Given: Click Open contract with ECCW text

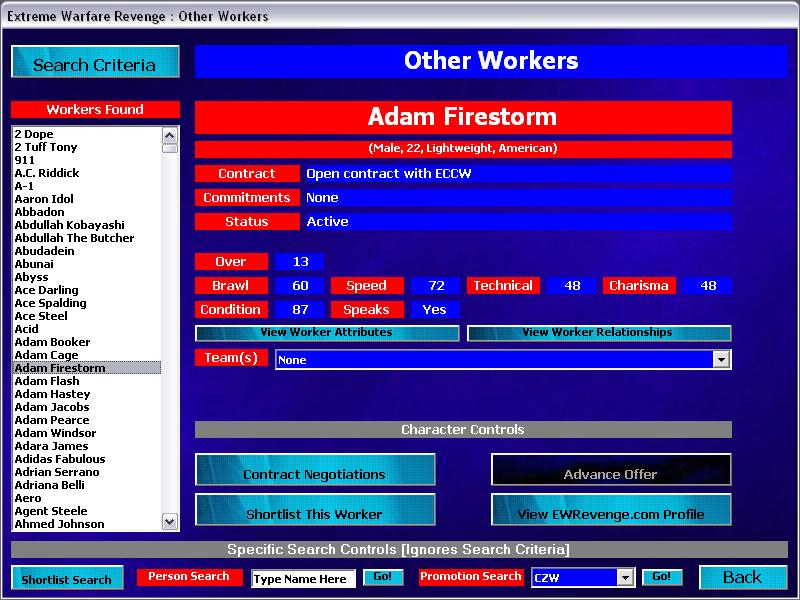Looking at the screenshot, I should 389,174.
